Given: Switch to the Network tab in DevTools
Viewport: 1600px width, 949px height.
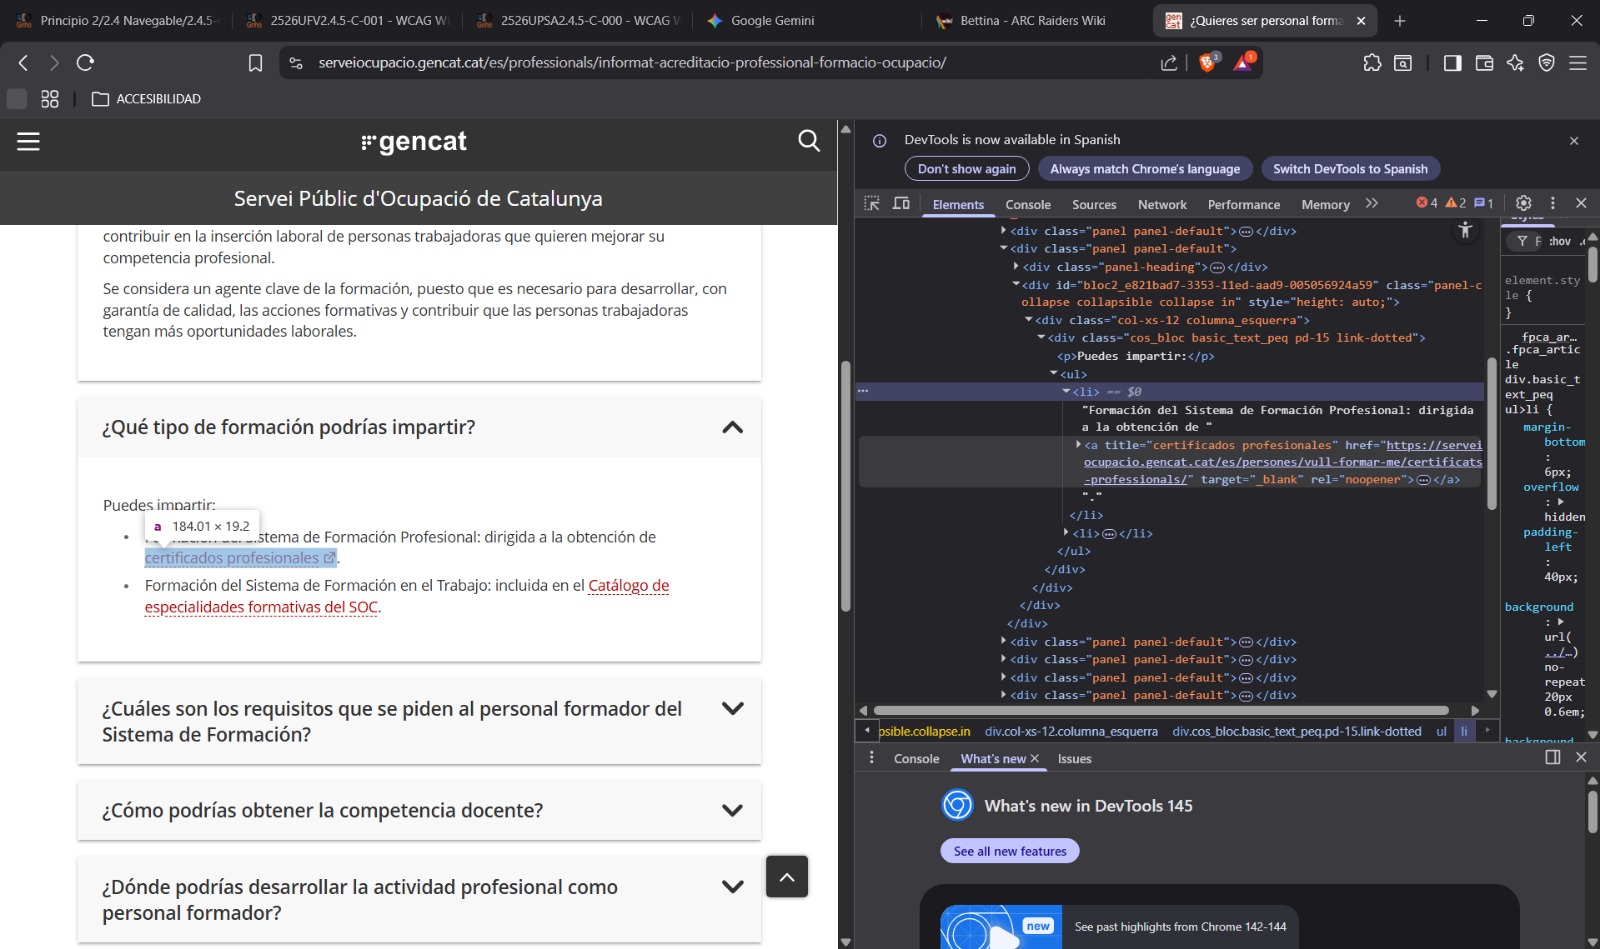Looking at the screenshot, I should coord(1162,204).
